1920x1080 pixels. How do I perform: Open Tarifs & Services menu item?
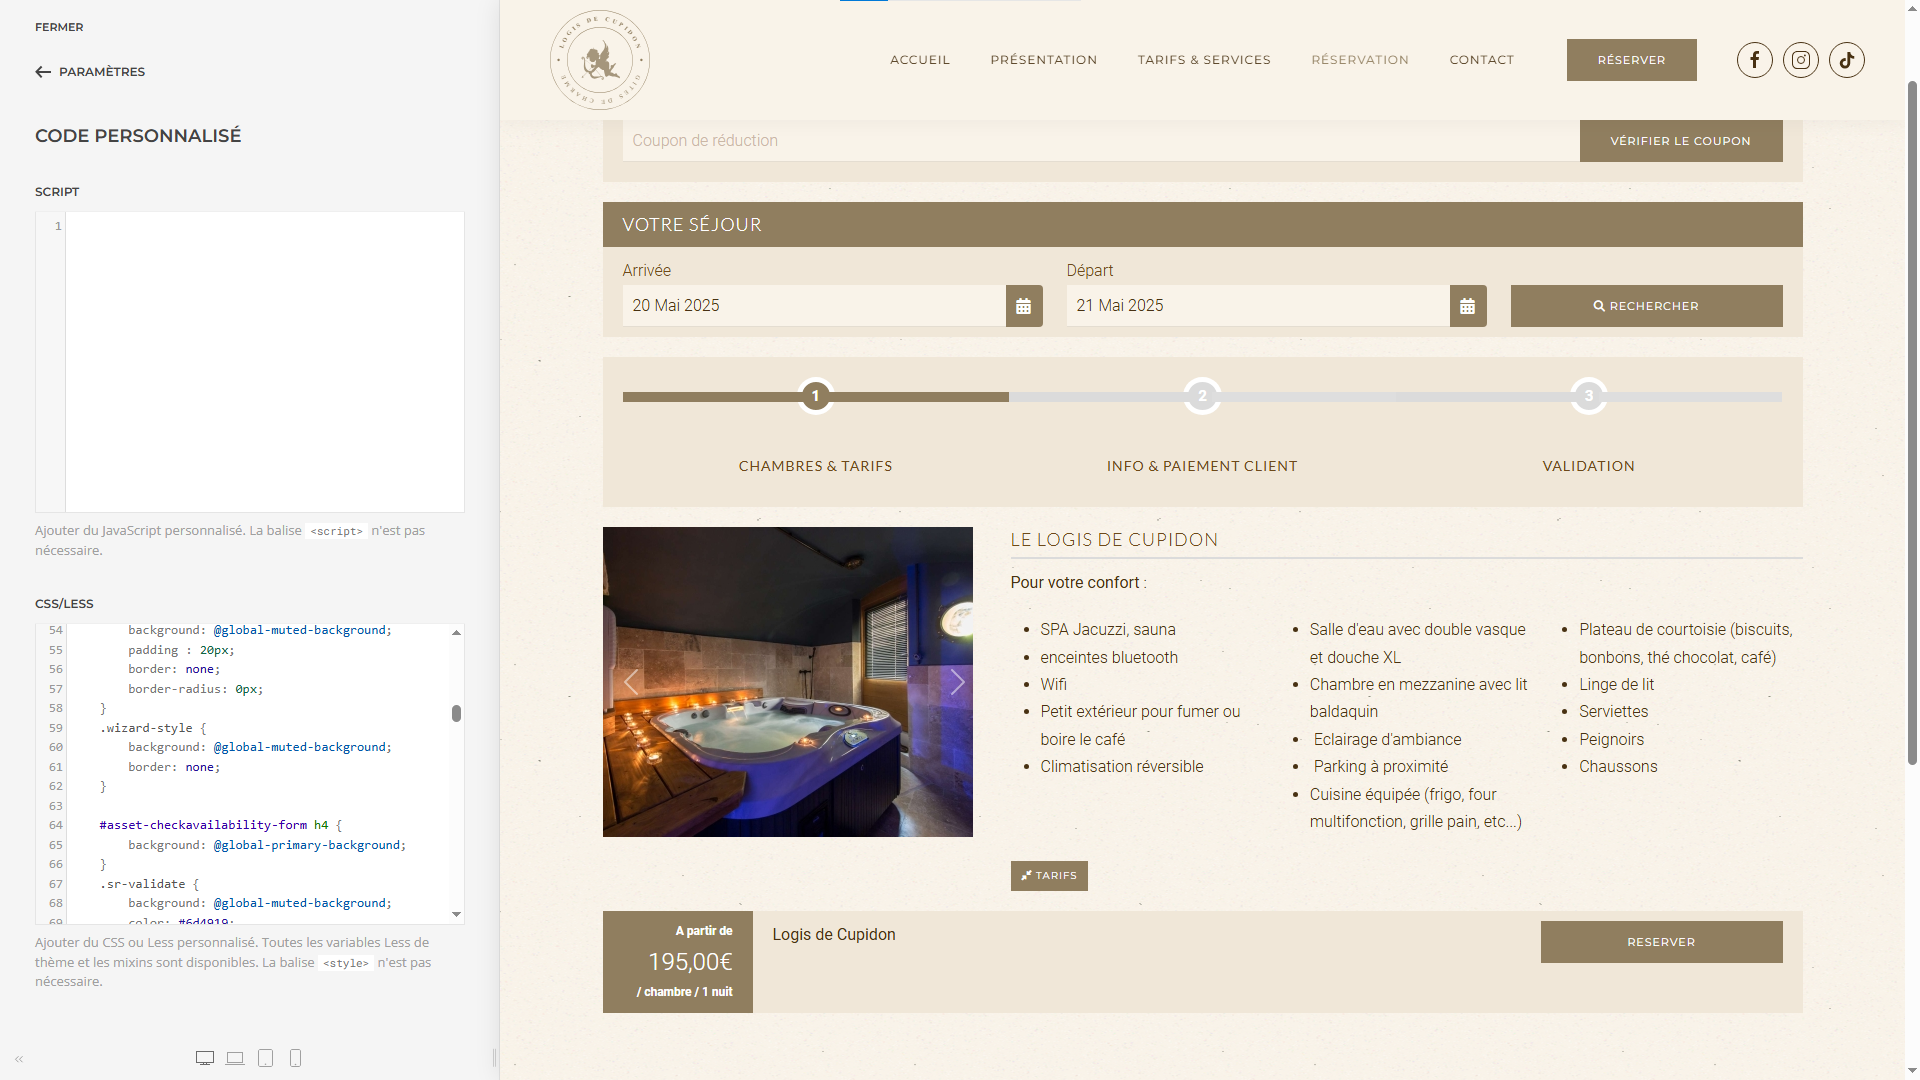pos(1203,60)
